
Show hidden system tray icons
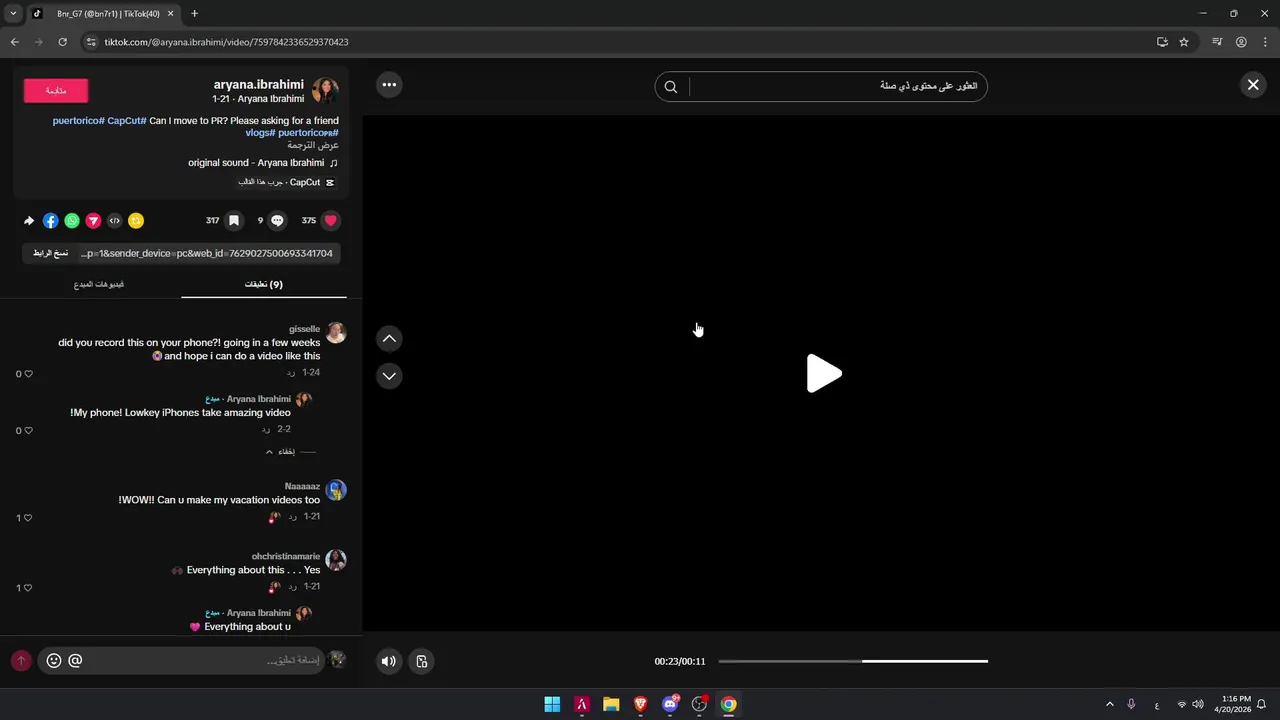click(x=1109, y=704)
